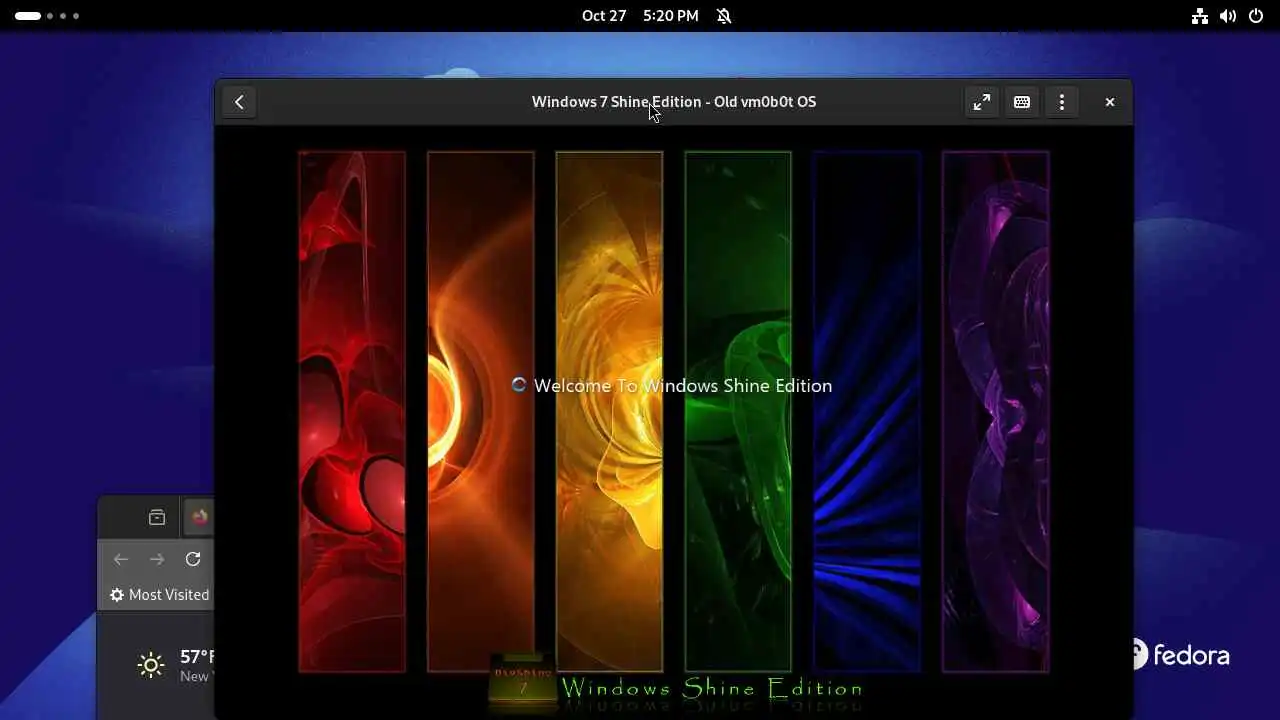Viewport: 1280px width, 720px height.
Task: Click the power icon in top bar
Action: click(x=1256, y=16)
